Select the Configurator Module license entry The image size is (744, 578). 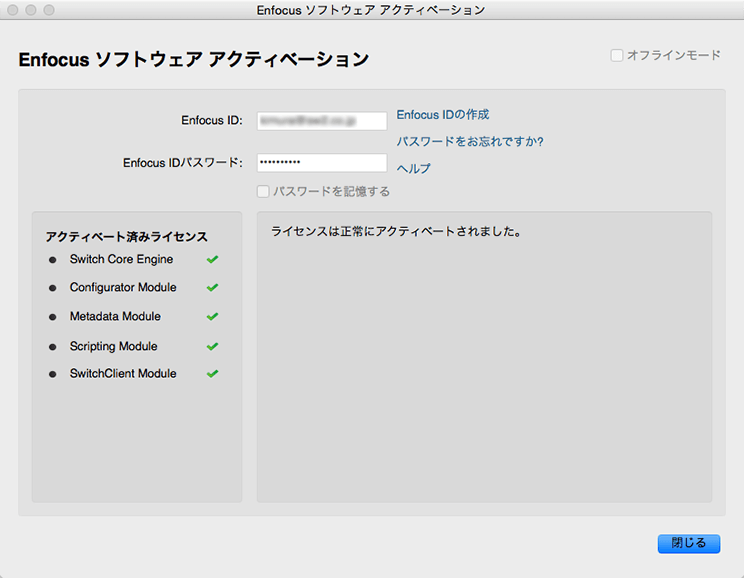tap(123, 288)
